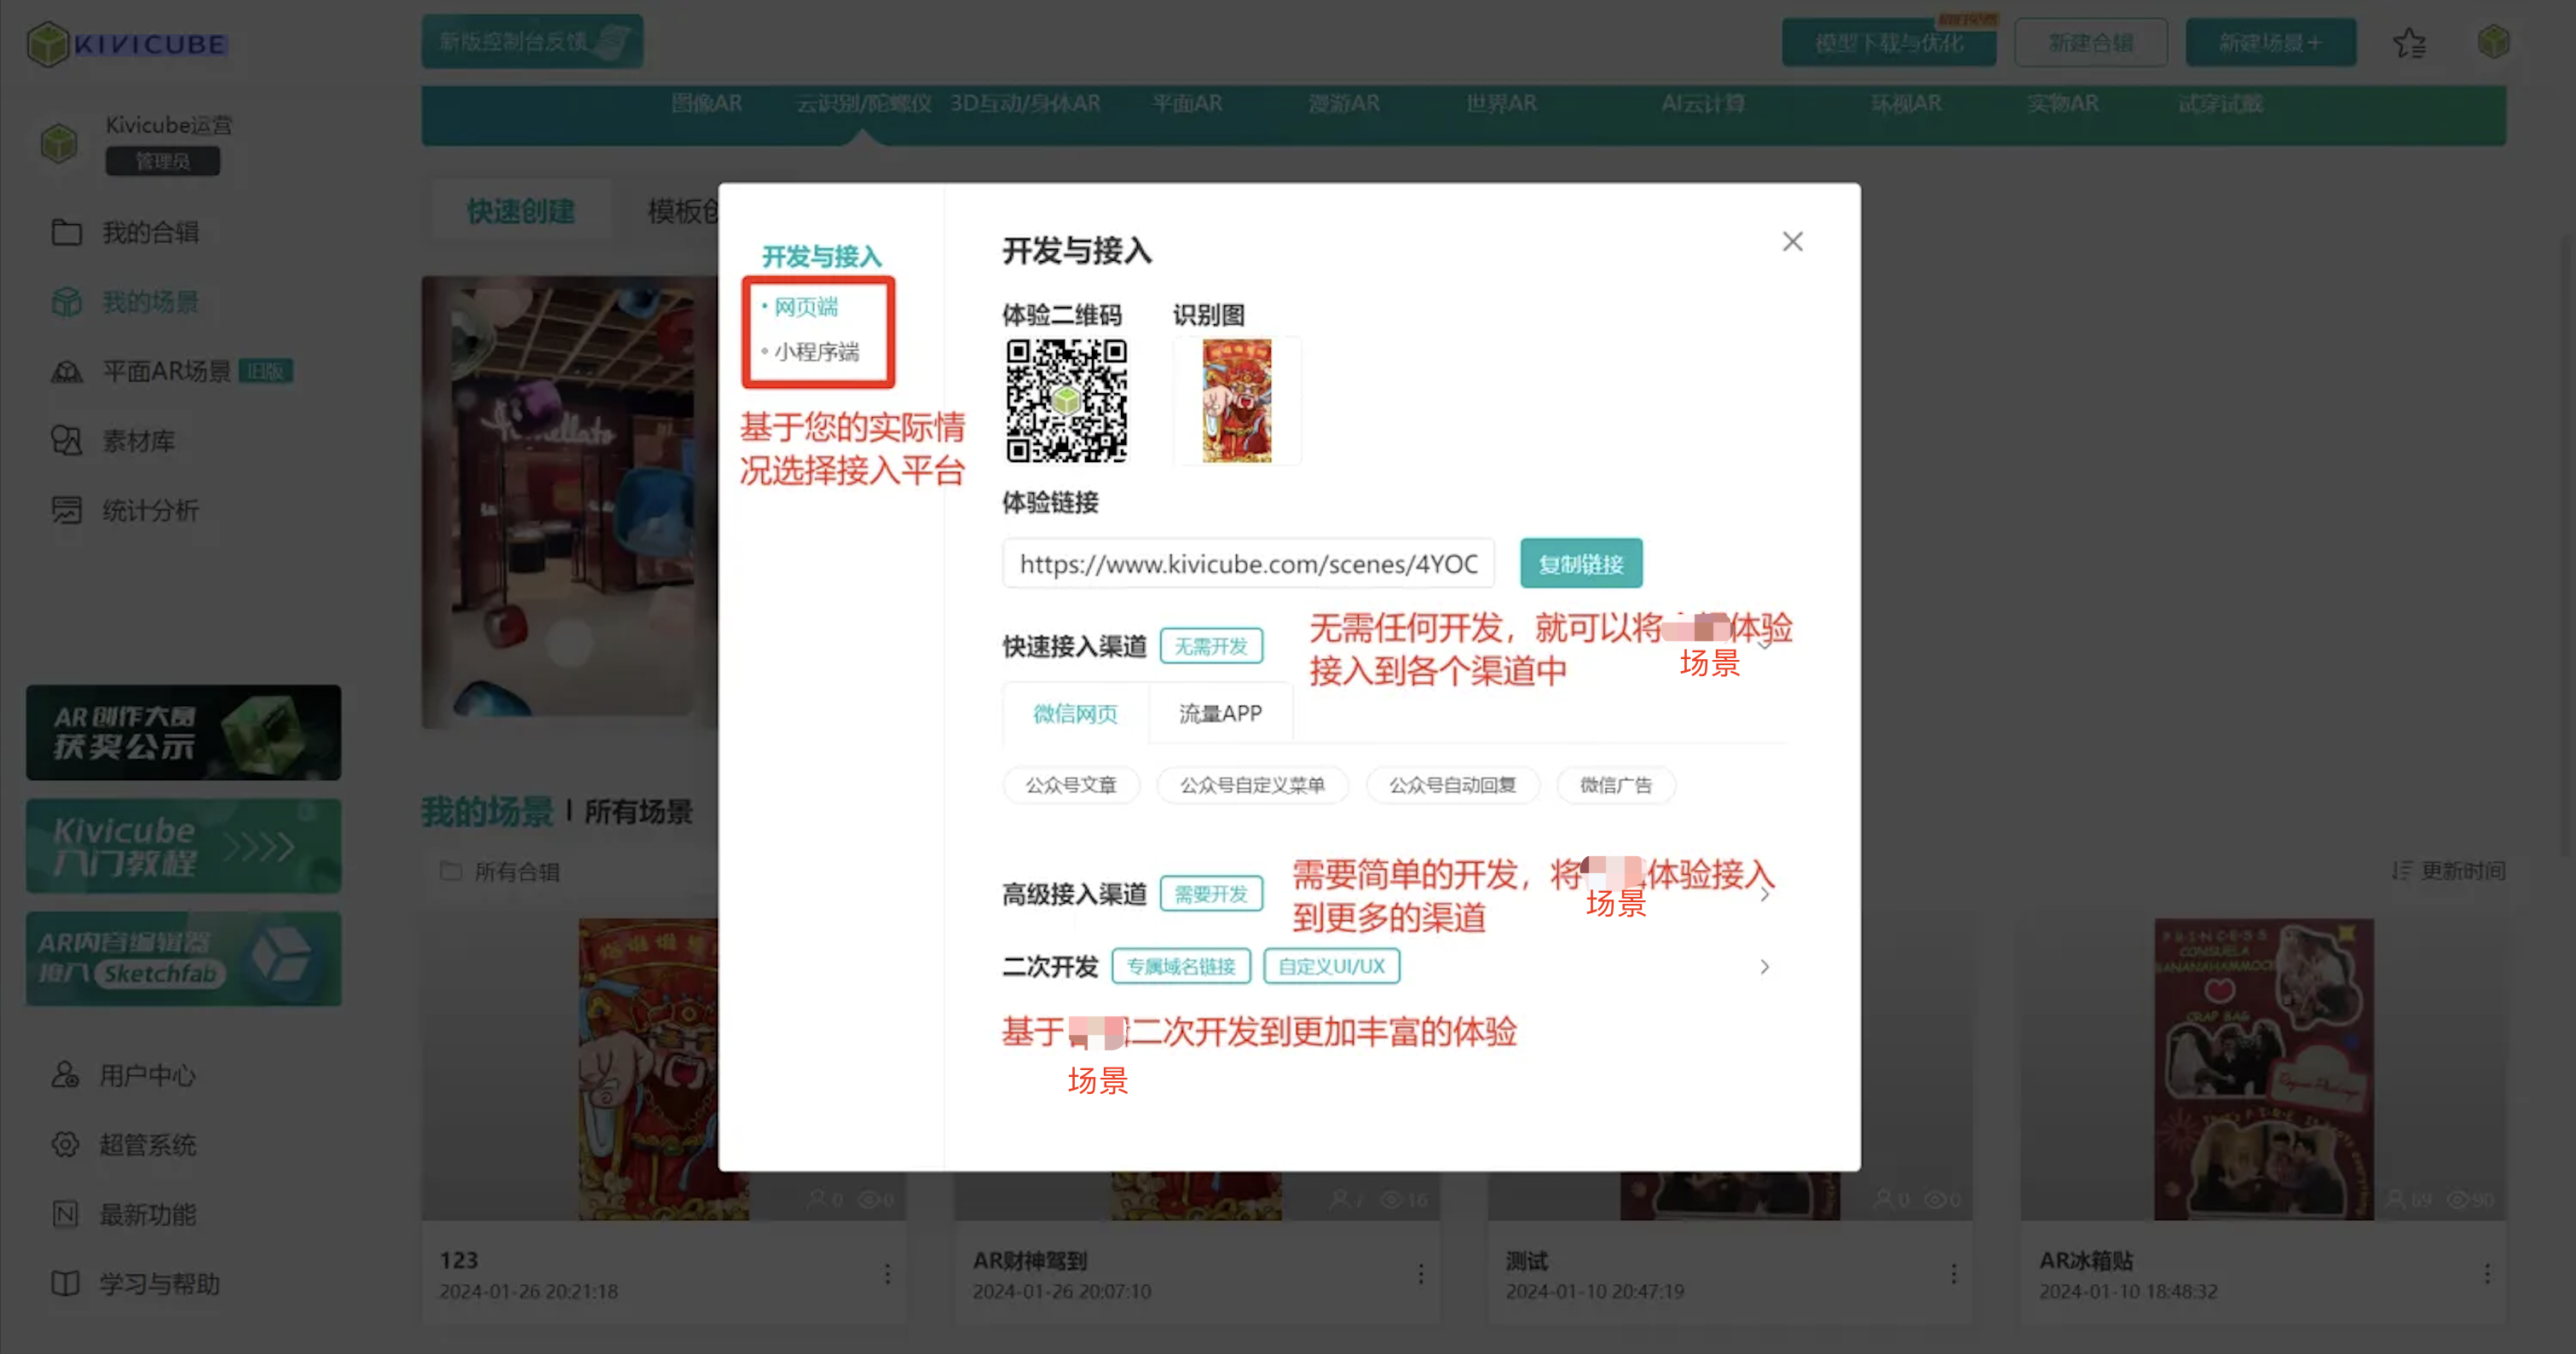Click the 体验链接 URL input field

(x=1247, y=564)
